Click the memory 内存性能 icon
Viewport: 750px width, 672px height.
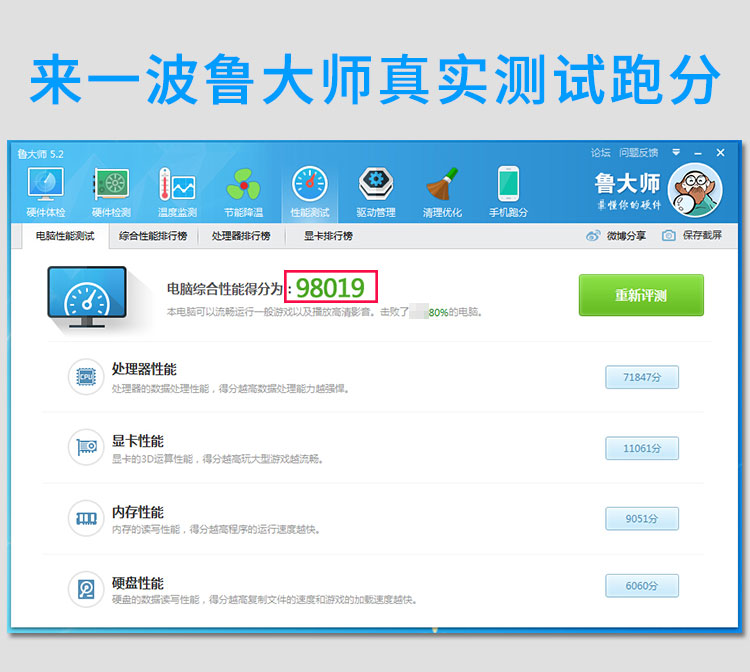tap(86, 518)
